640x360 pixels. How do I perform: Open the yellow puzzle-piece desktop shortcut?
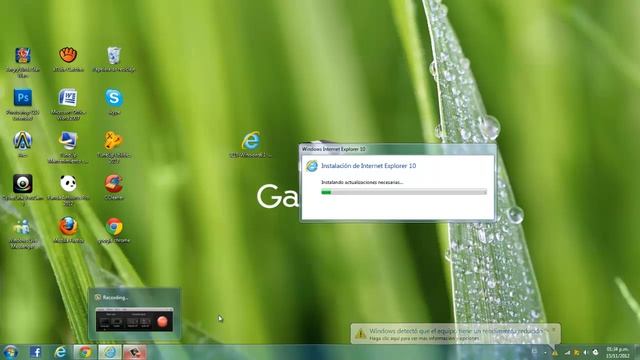113,141
